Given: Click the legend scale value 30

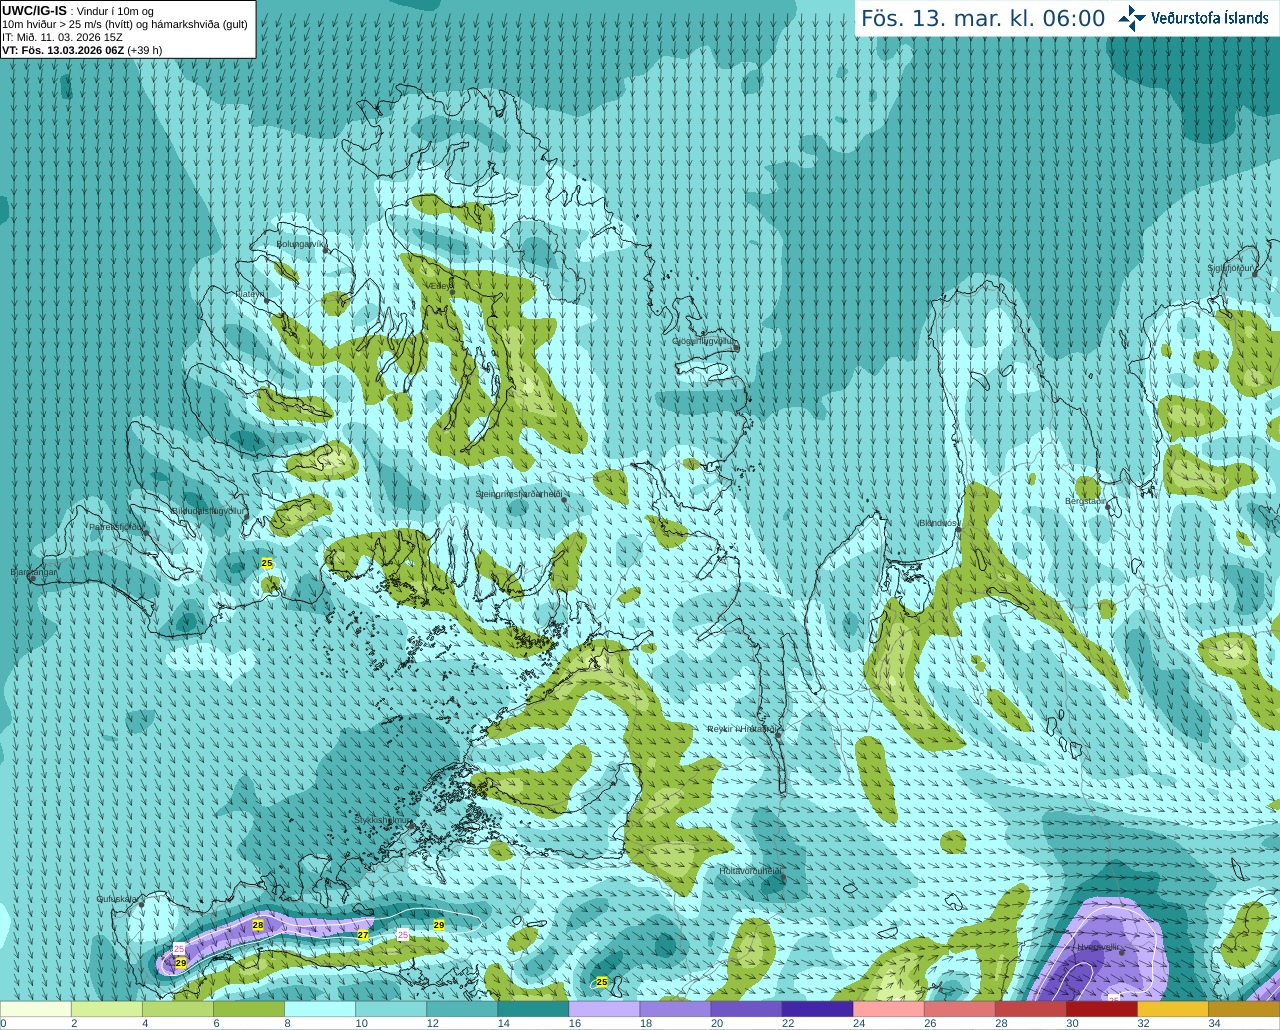Looking at the screenshot, I should [1072, 1023].
